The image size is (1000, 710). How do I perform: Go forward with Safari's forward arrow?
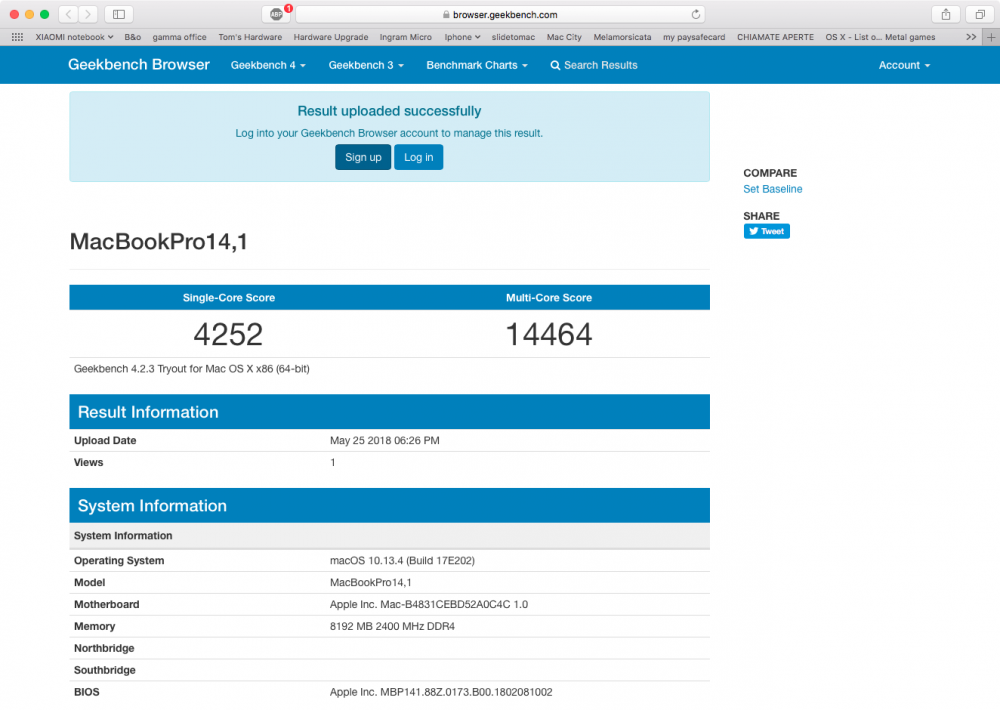tap(88, 14)
